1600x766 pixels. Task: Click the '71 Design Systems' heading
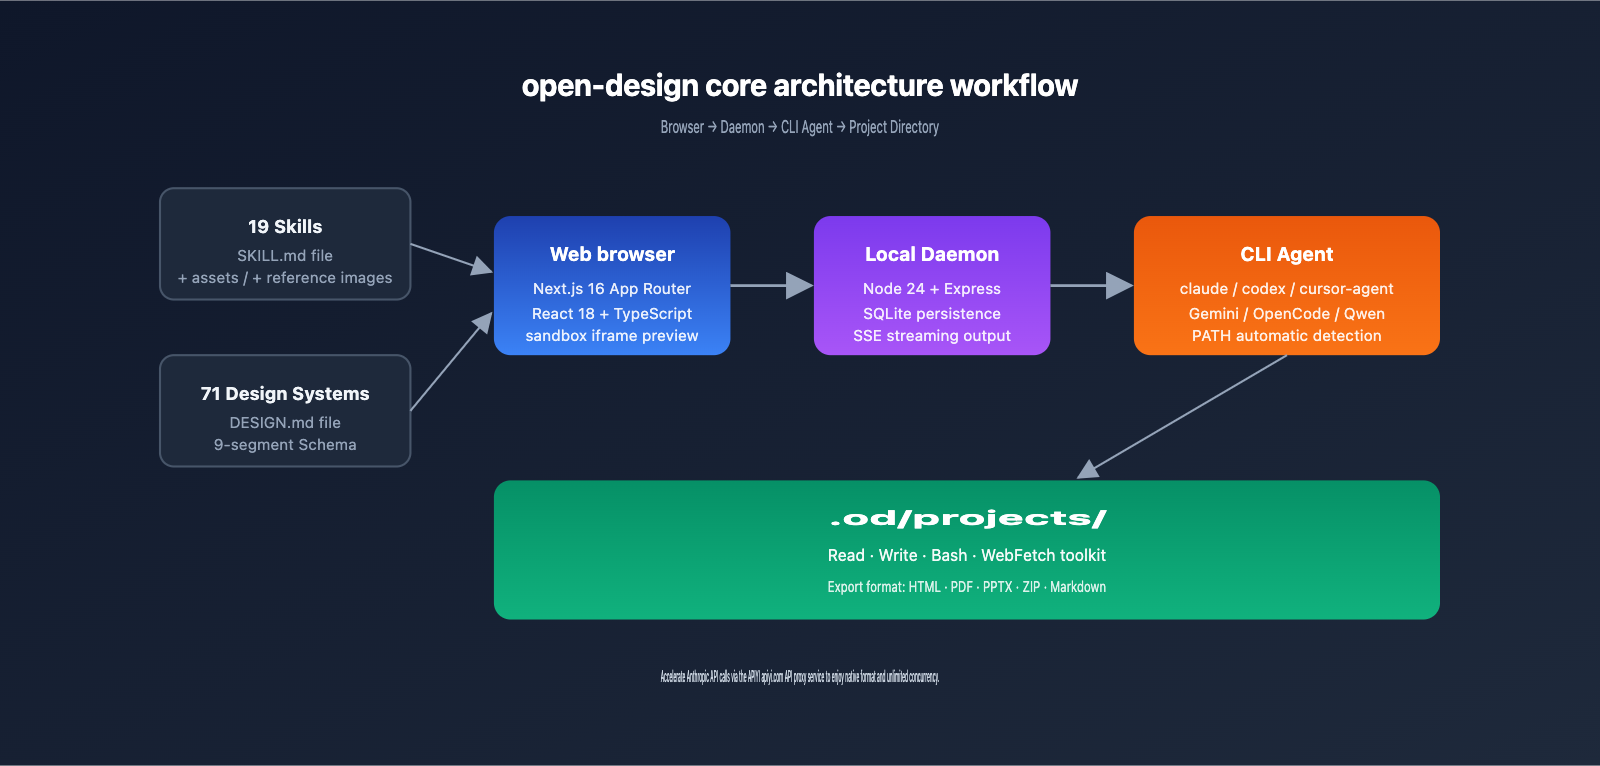click(285, 394)
